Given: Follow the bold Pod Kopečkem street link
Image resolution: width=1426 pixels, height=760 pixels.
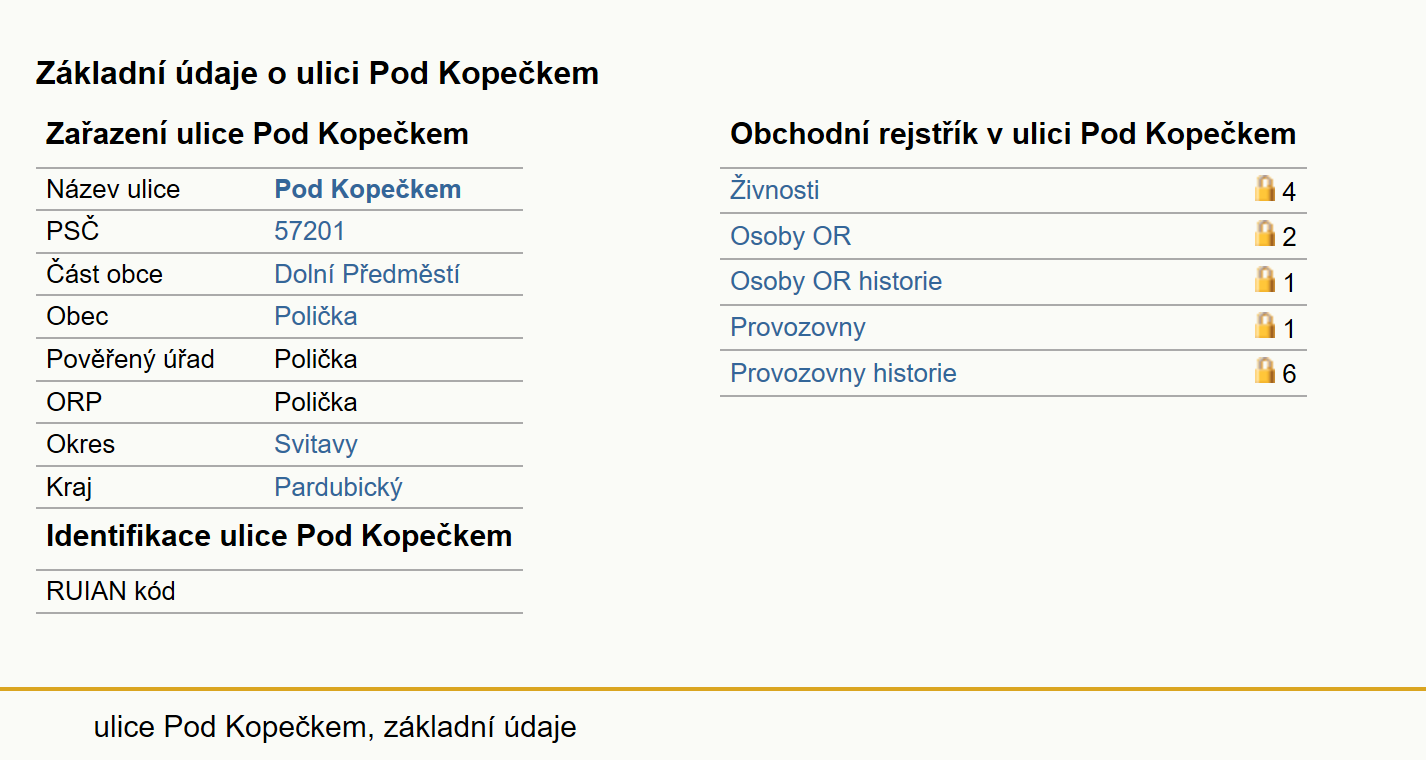Looking at the screenshot, I should (x=368, y=189).
